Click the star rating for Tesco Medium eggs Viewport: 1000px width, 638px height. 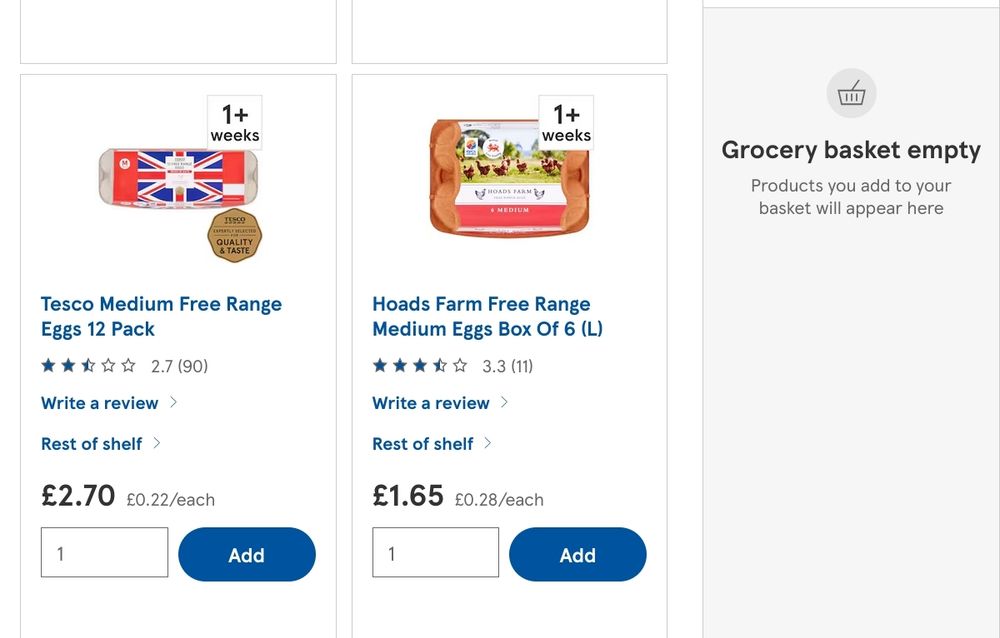(89, 366)
